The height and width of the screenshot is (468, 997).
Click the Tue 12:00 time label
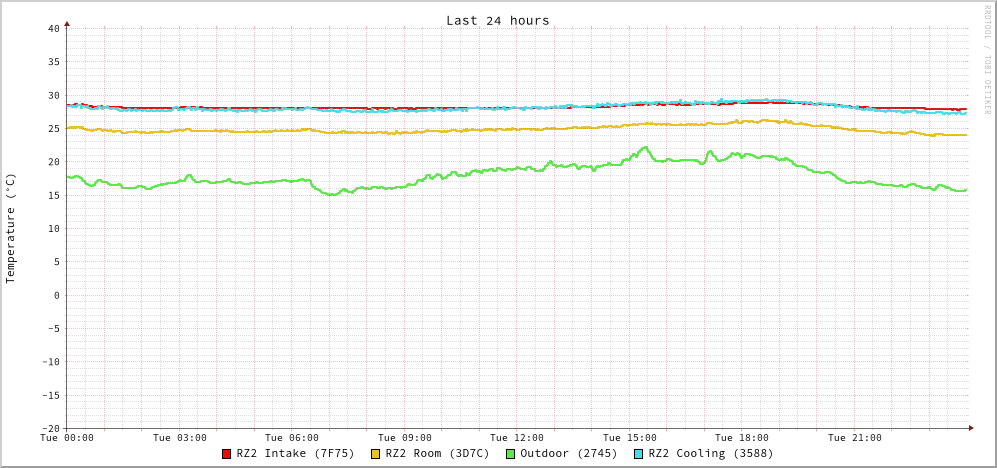tap(517, 438)
